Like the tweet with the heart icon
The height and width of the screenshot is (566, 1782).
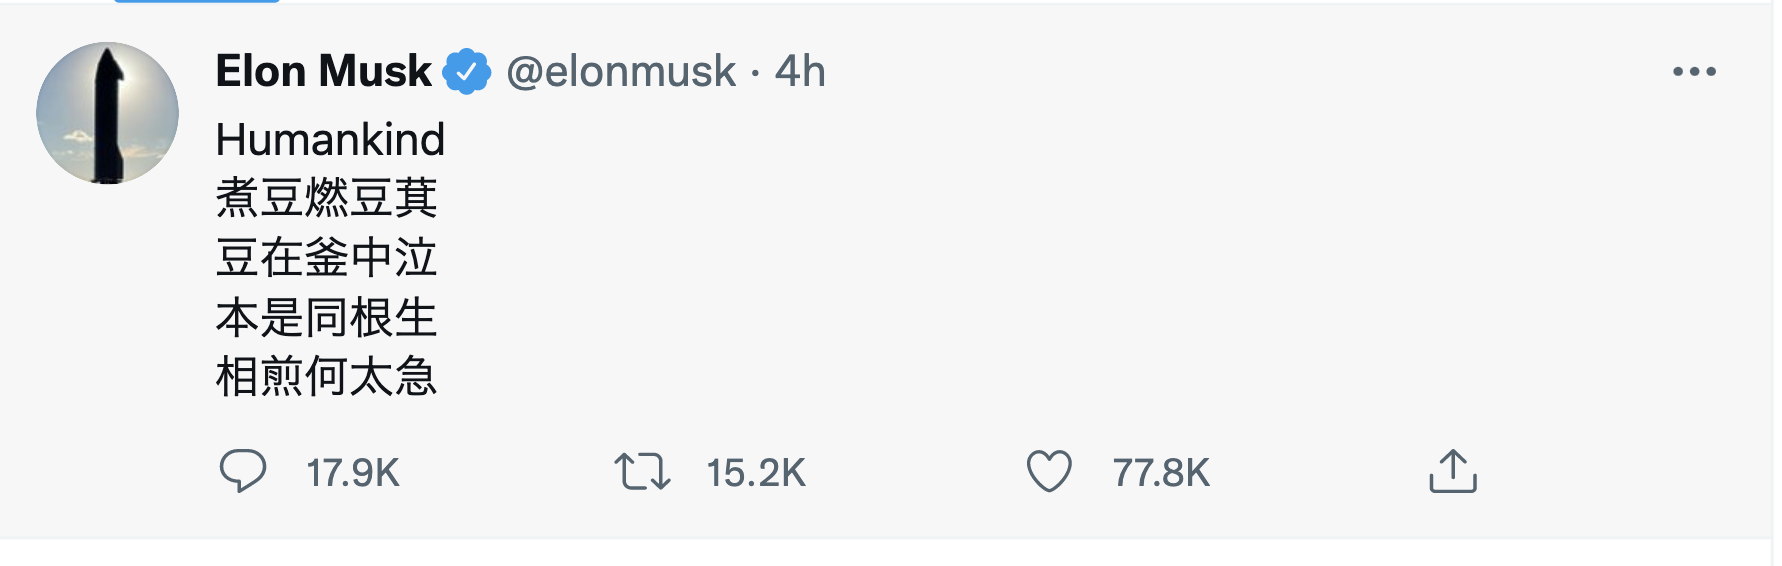point(1049,472)
